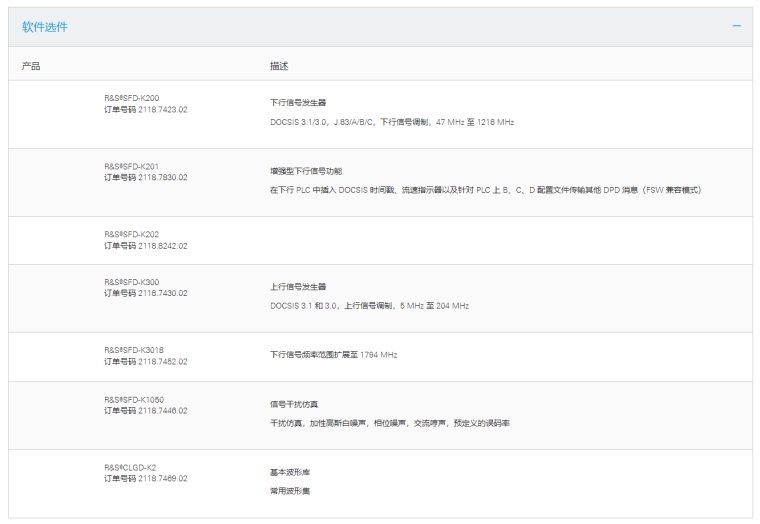
Task: Select the R&S®SFD-K1050 product name
Action: tap(133, 399)
